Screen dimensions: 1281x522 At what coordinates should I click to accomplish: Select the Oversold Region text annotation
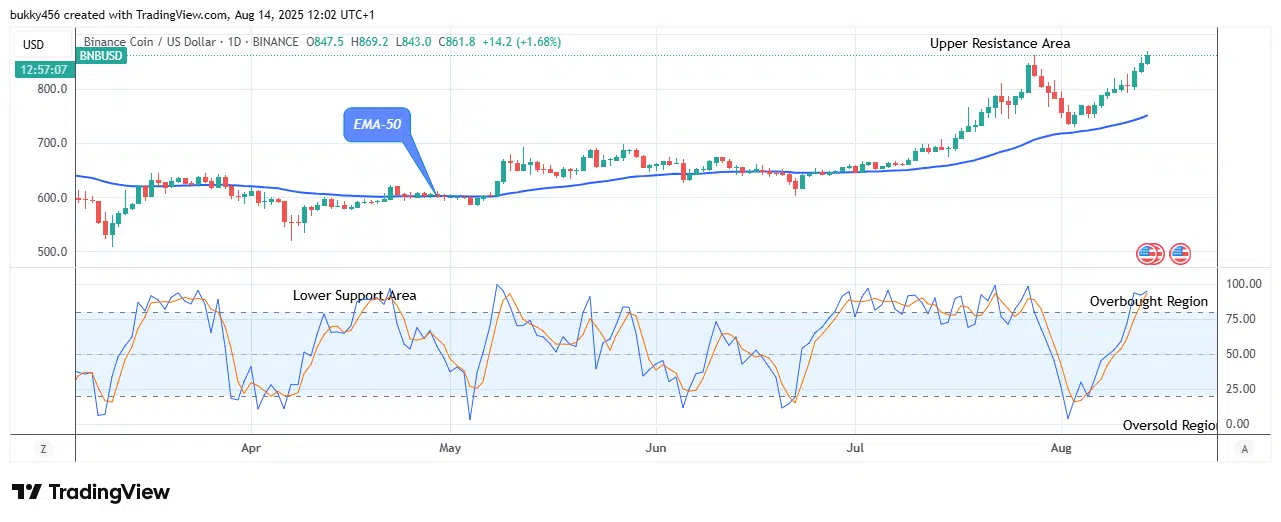pos(1170,425)
